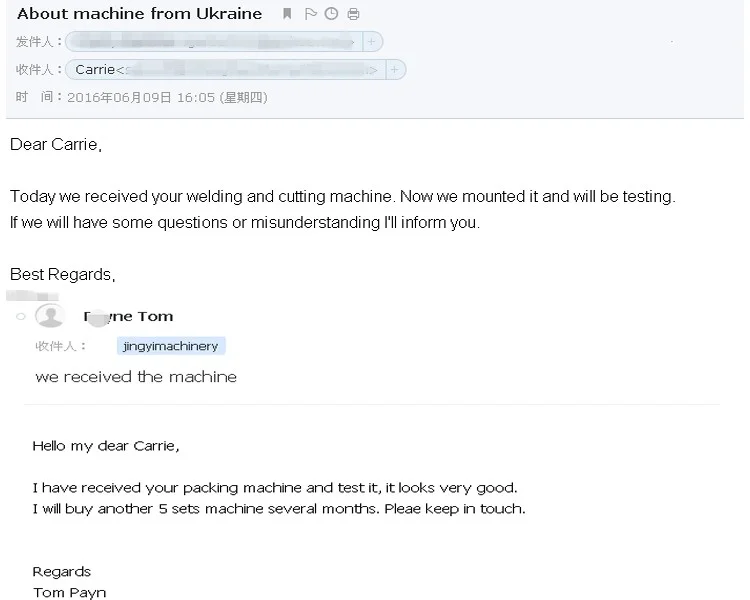Screen dimensions: 750x600
Task: Click the clock reminder icon
Action: coord(331,14)
